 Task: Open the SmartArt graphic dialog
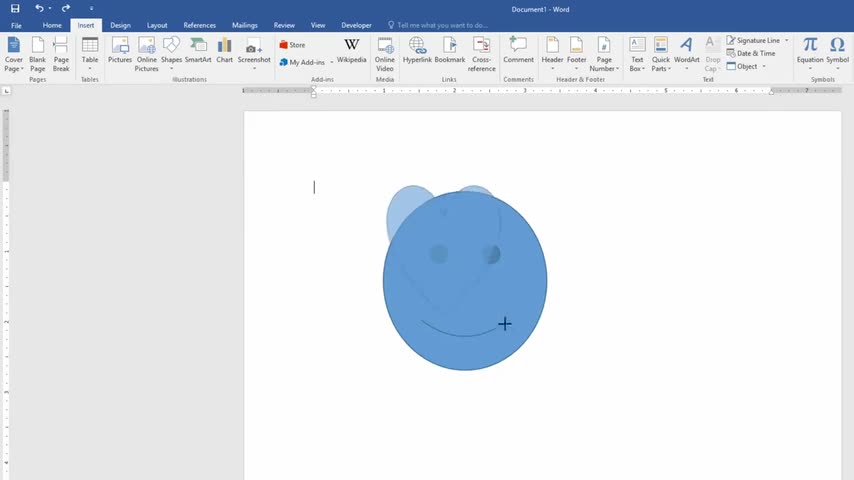click(x=198, y=50)
